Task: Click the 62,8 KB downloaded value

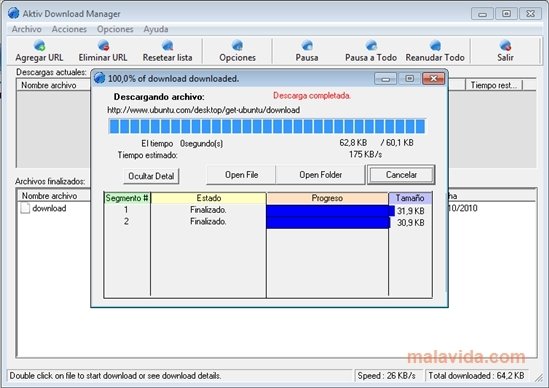Action: pyautogui.click(x=353, y=143)
